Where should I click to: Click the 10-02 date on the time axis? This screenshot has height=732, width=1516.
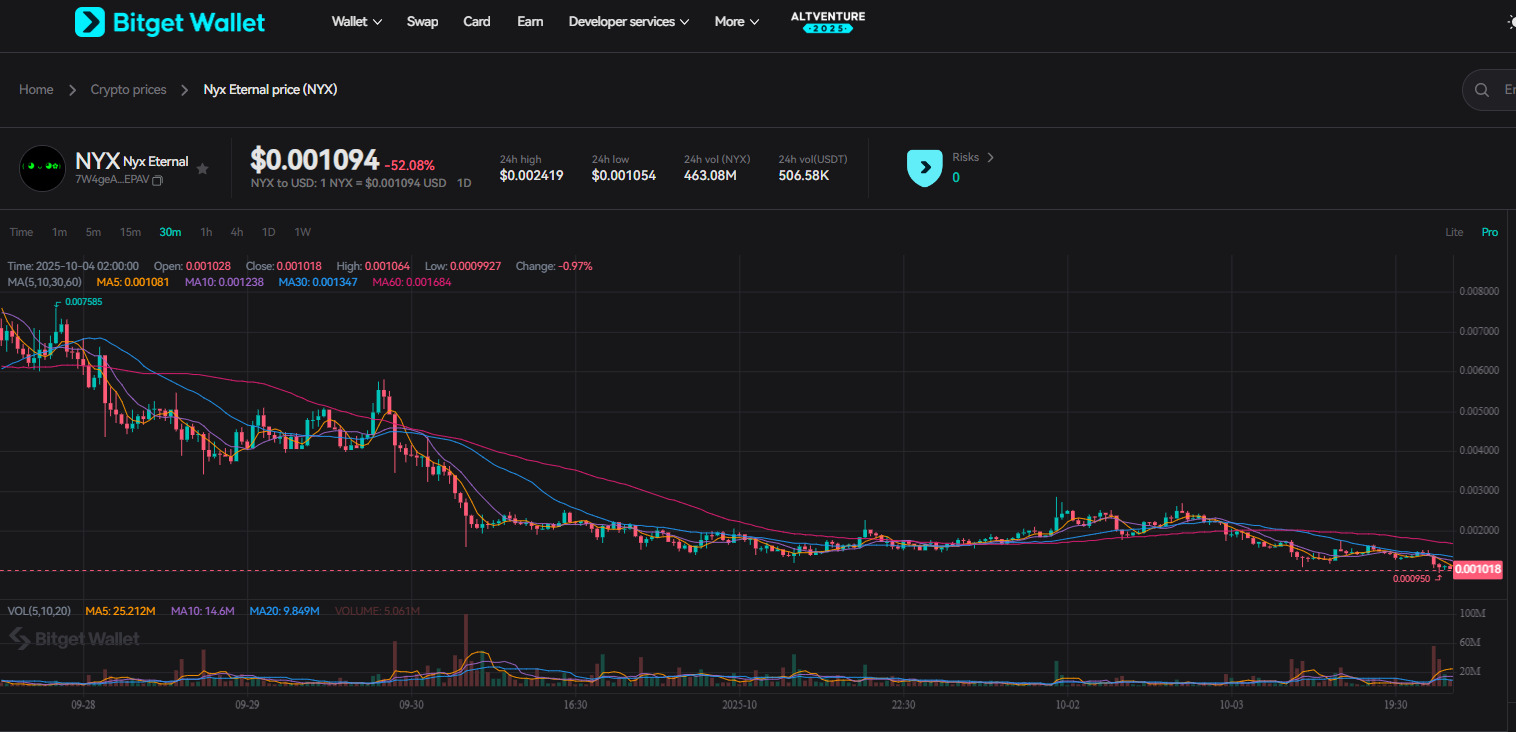point(1068,705)
